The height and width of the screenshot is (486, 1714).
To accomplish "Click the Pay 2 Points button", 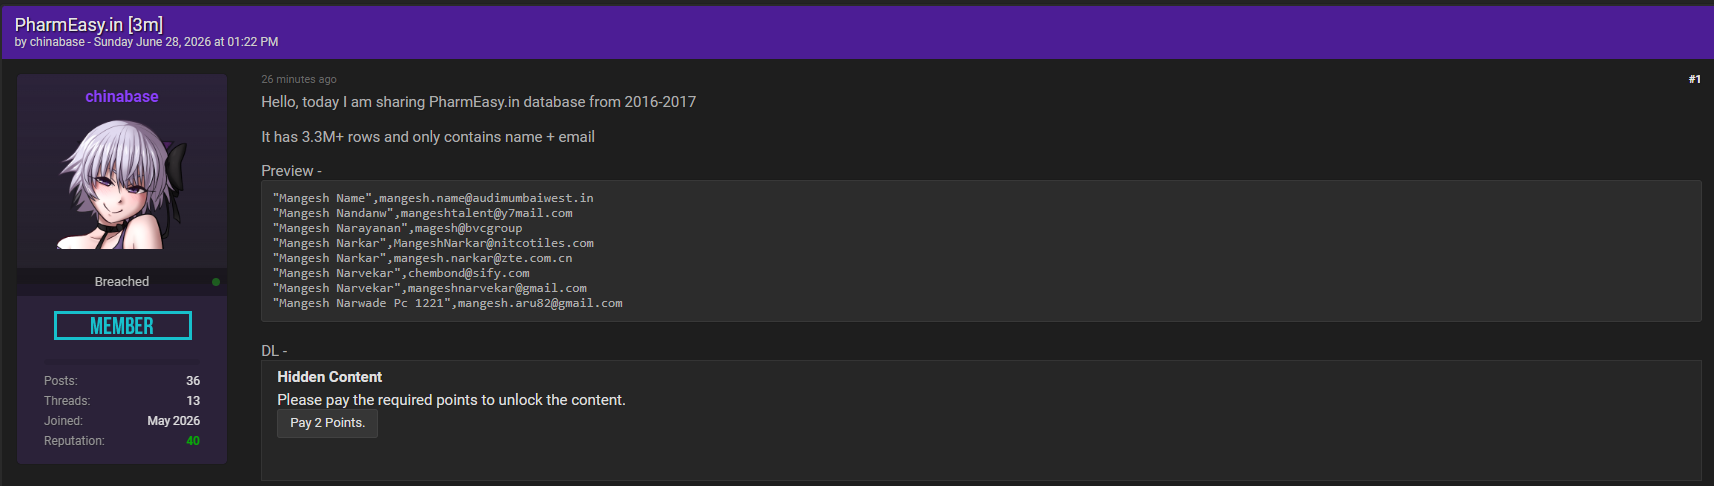I will [x=327, y=423].
